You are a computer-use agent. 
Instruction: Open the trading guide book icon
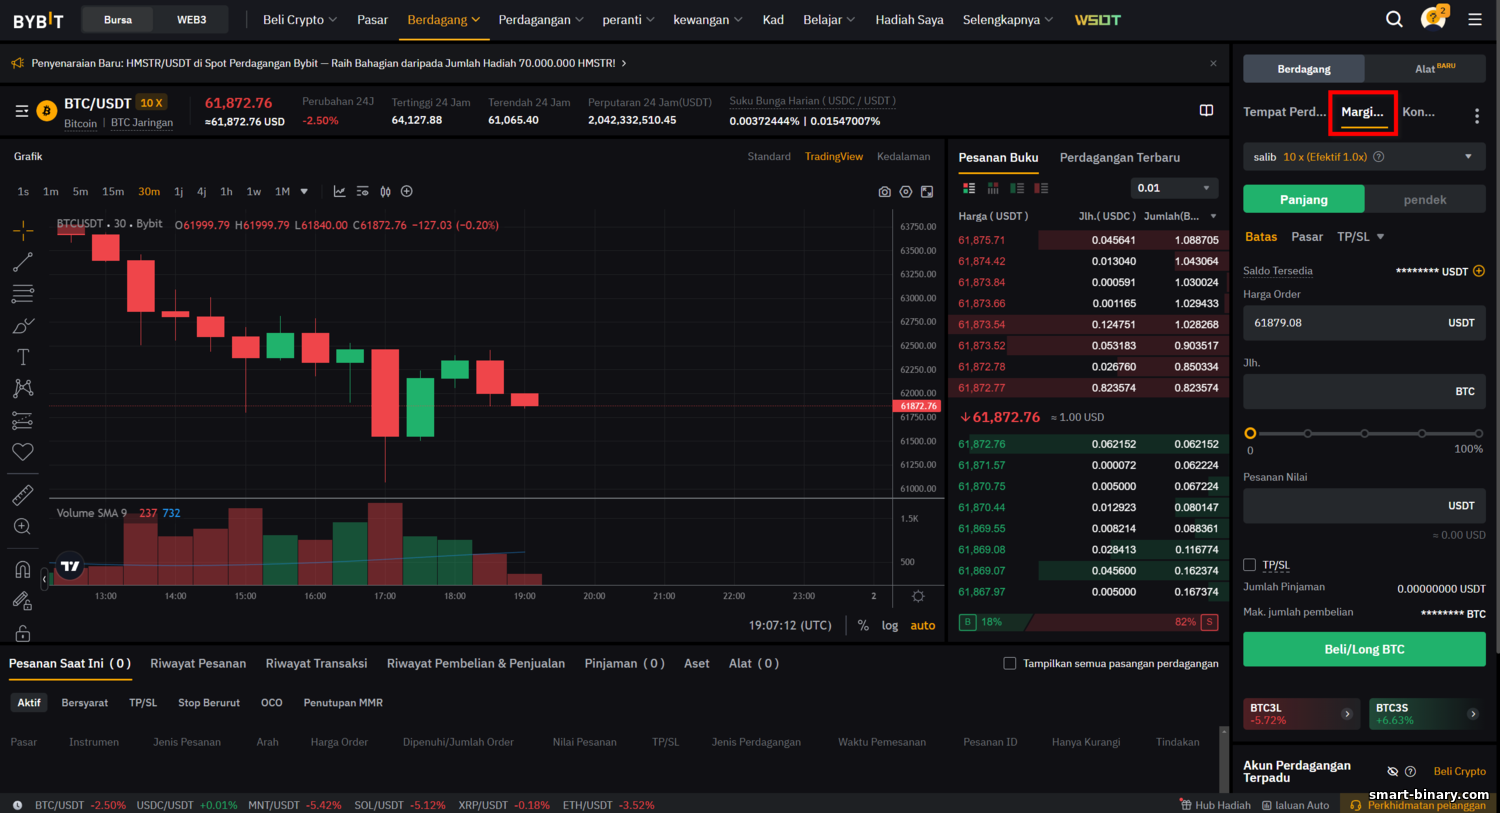(1206, 110)
